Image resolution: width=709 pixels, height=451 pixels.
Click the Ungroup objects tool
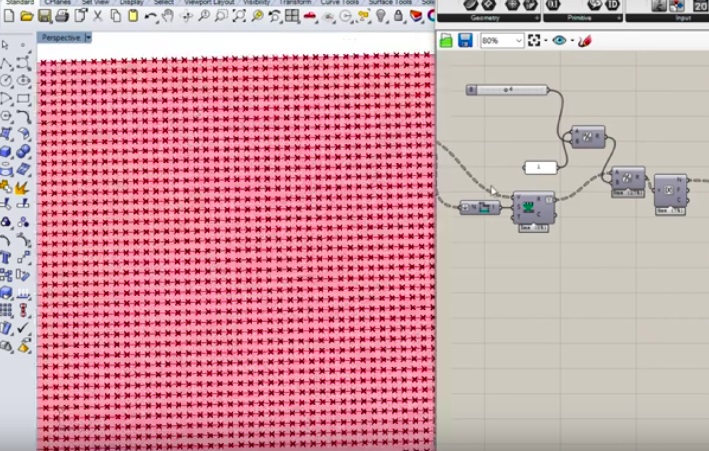(23, 222)
